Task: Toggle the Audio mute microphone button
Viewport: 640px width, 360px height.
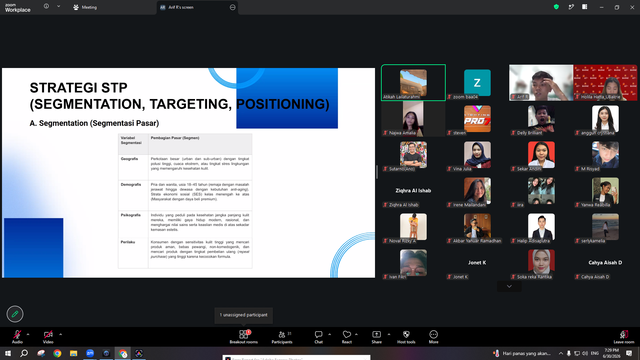Action: tap(17, 337)
